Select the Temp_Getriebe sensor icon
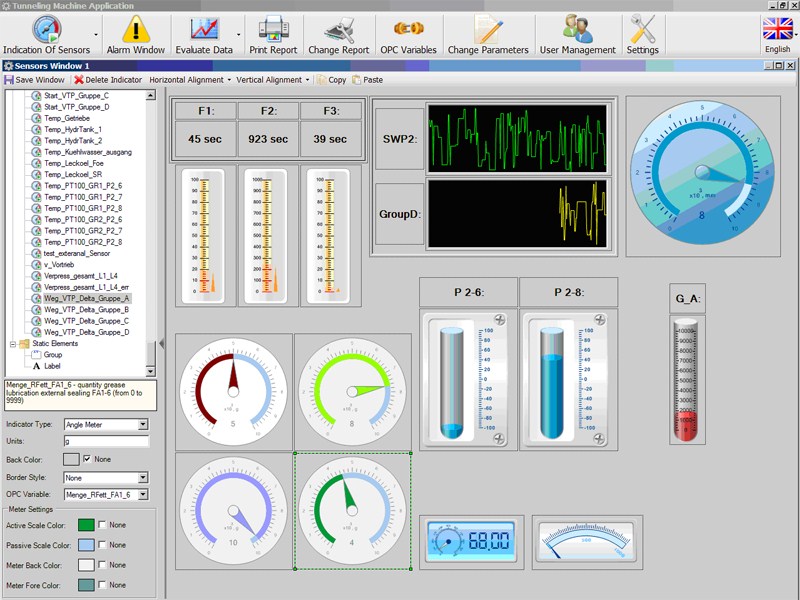The image size is (800, 600). click(x=36, y=118)
